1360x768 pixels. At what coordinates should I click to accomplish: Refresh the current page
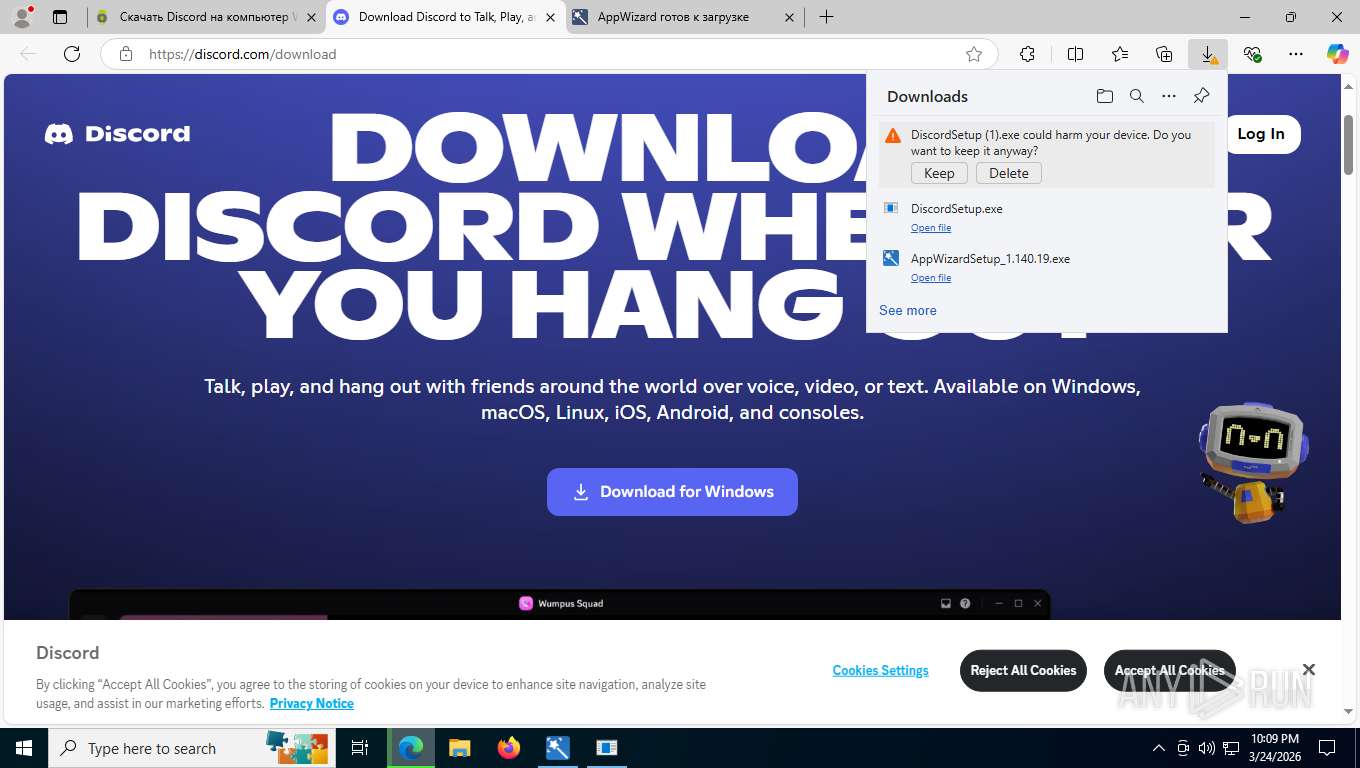click(72, 54)
